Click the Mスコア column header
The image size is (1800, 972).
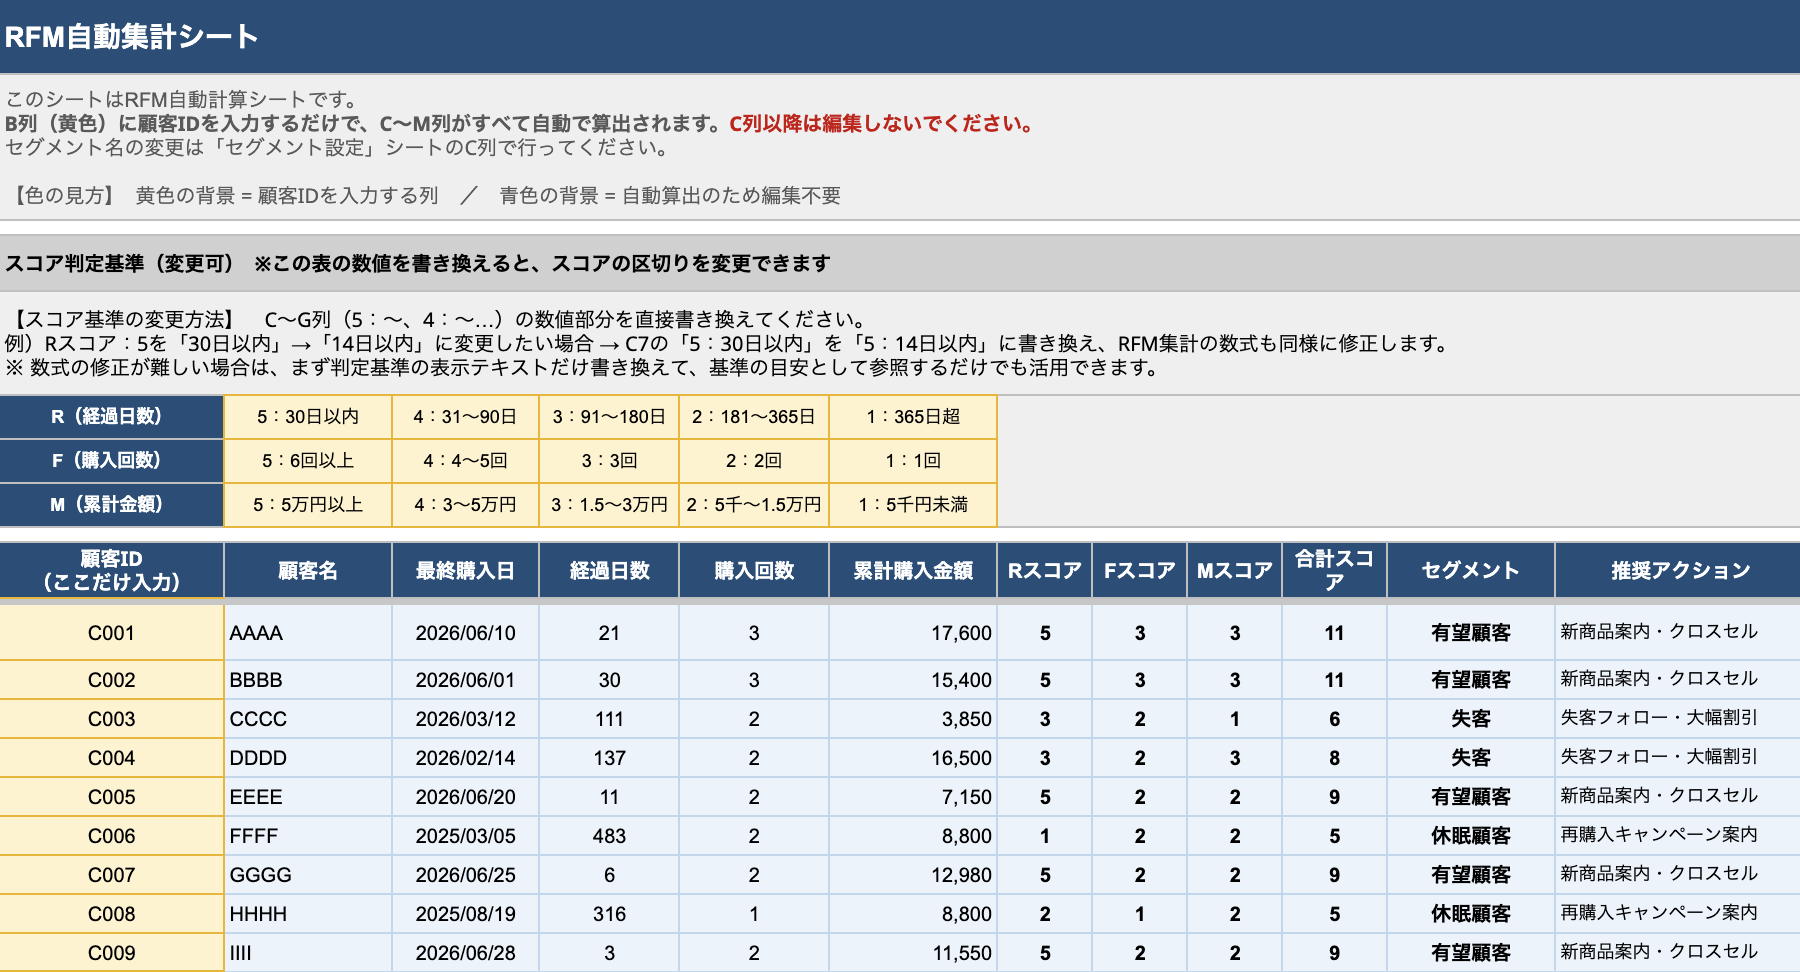1234,571
